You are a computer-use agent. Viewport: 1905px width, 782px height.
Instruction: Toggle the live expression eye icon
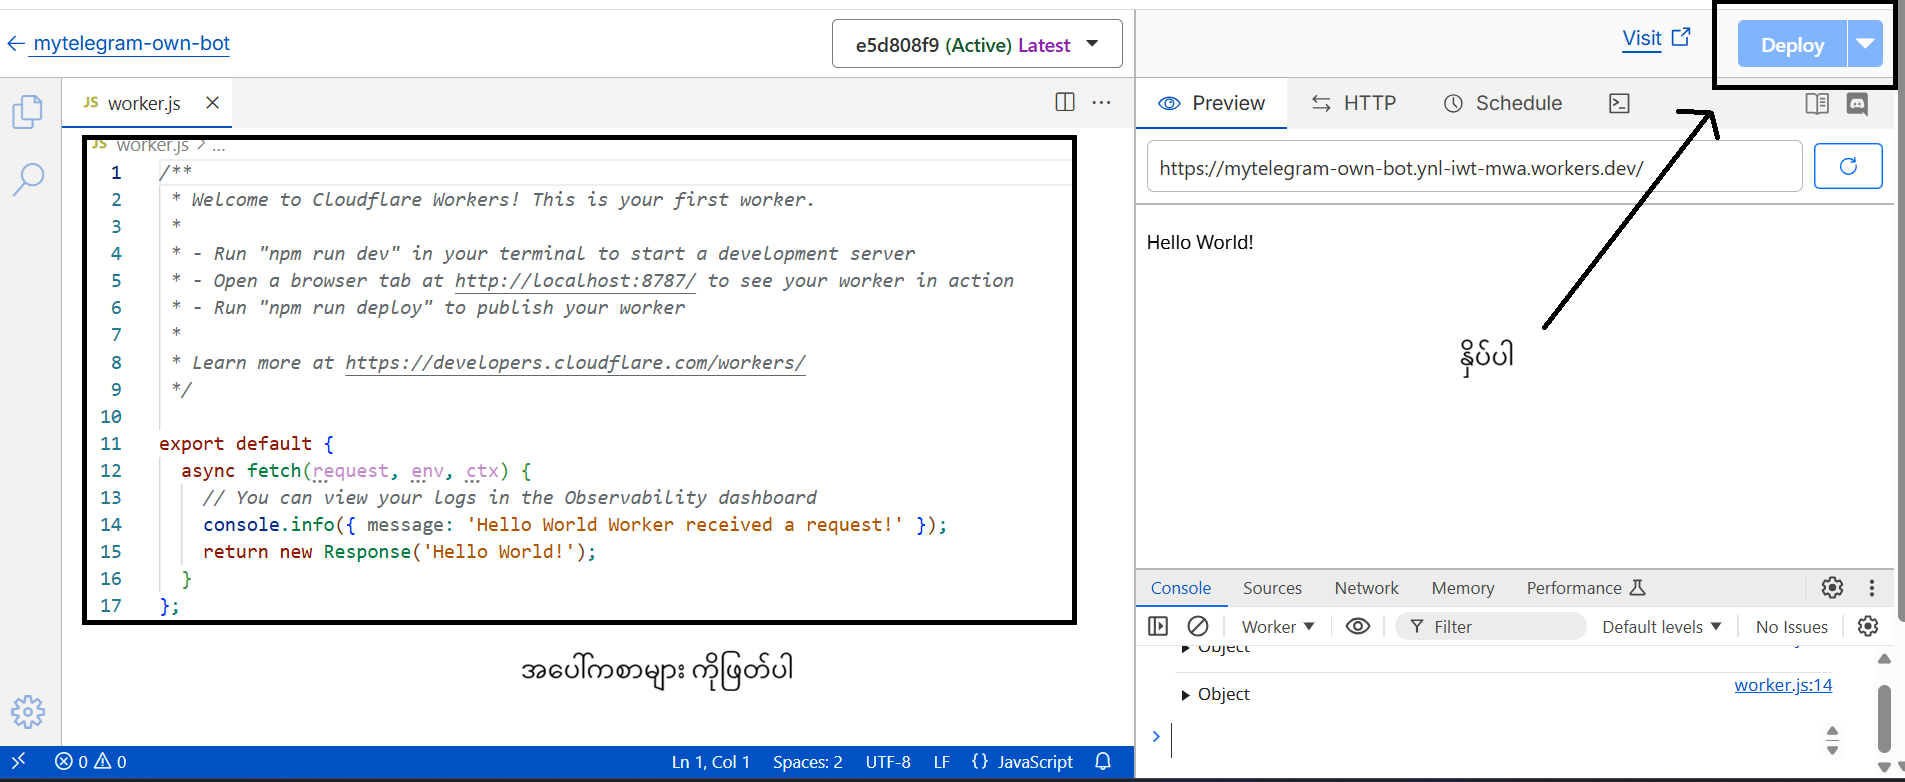(1357, 626)
